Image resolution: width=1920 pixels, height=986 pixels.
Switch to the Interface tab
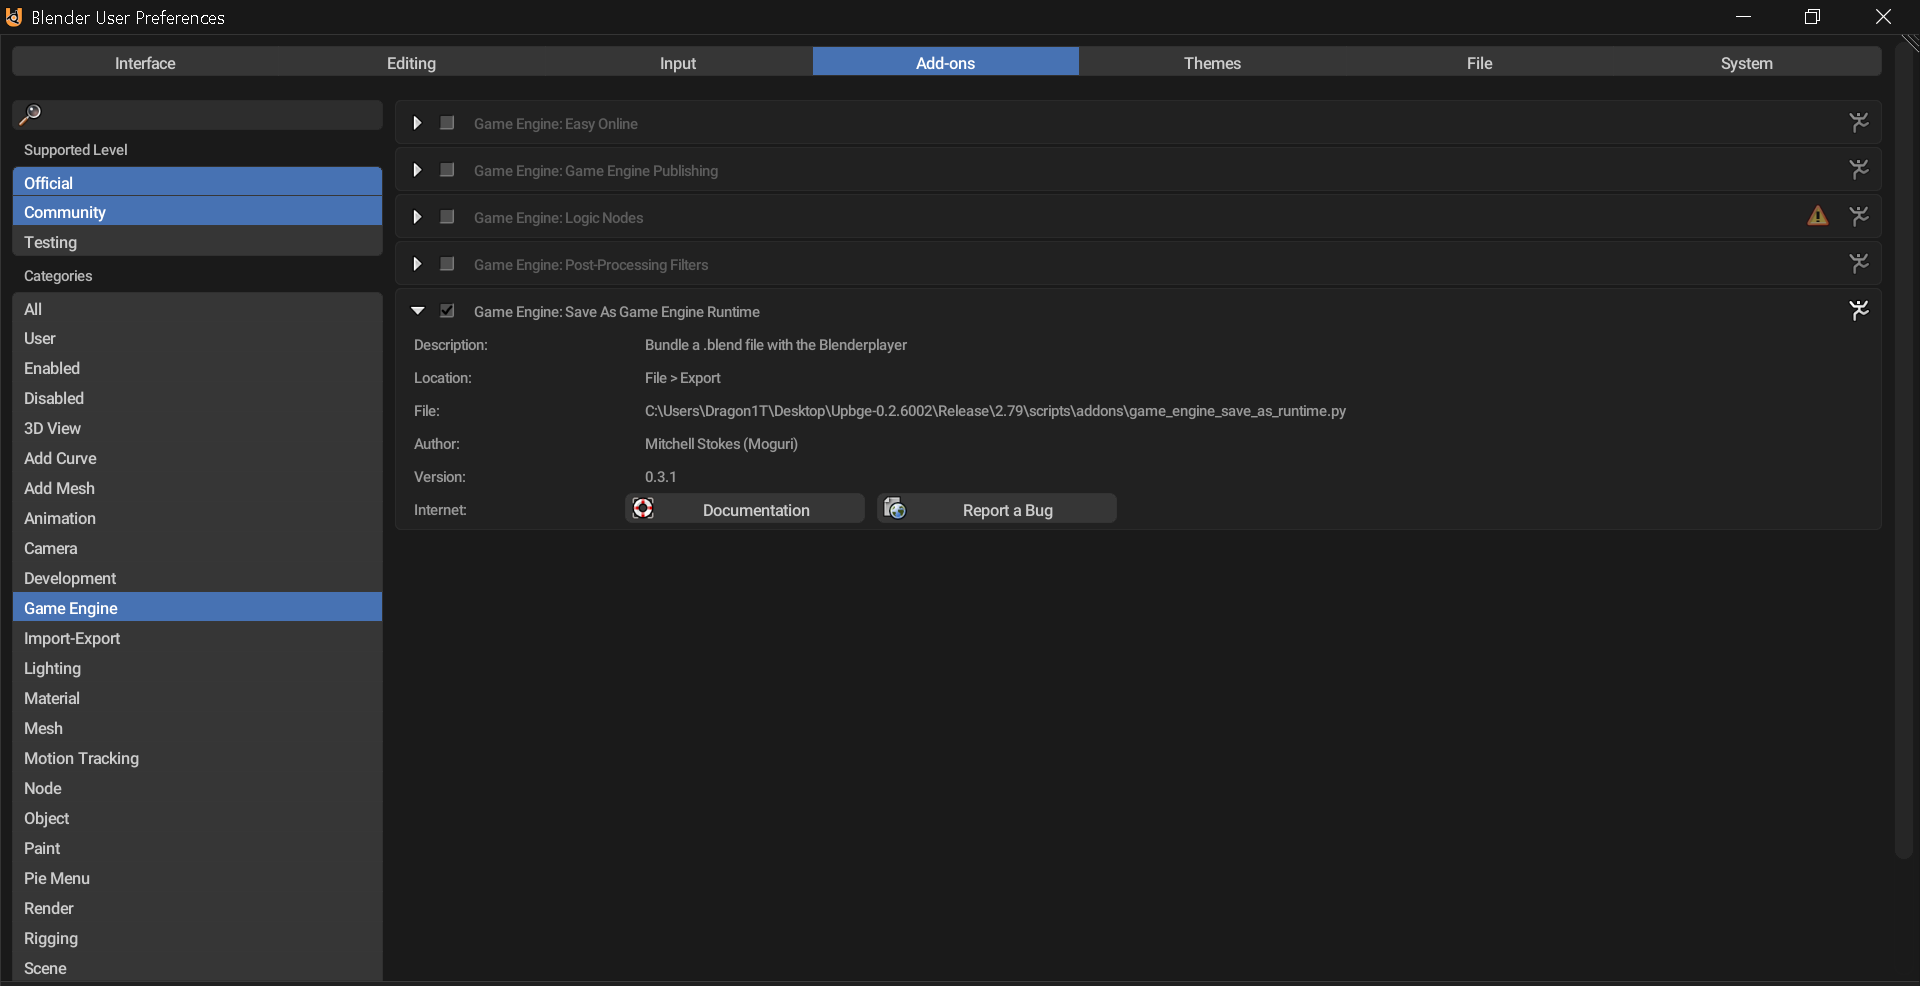point(145,62)
